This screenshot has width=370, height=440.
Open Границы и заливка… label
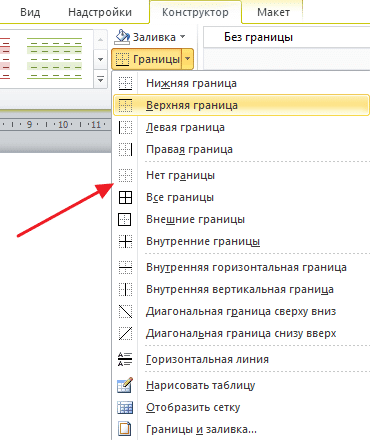point(201,429)
